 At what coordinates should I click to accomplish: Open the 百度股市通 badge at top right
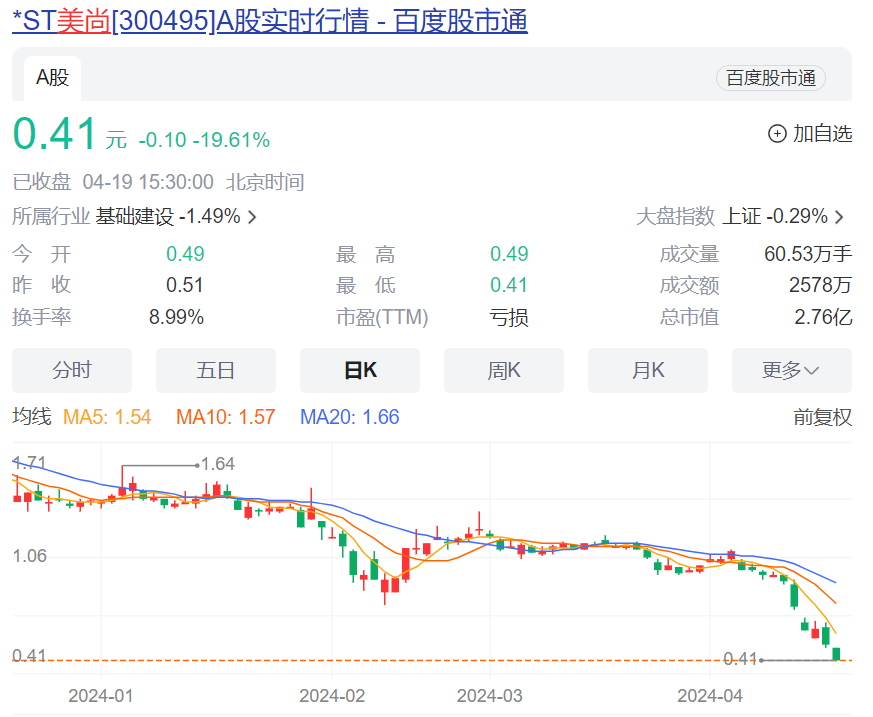770,77
